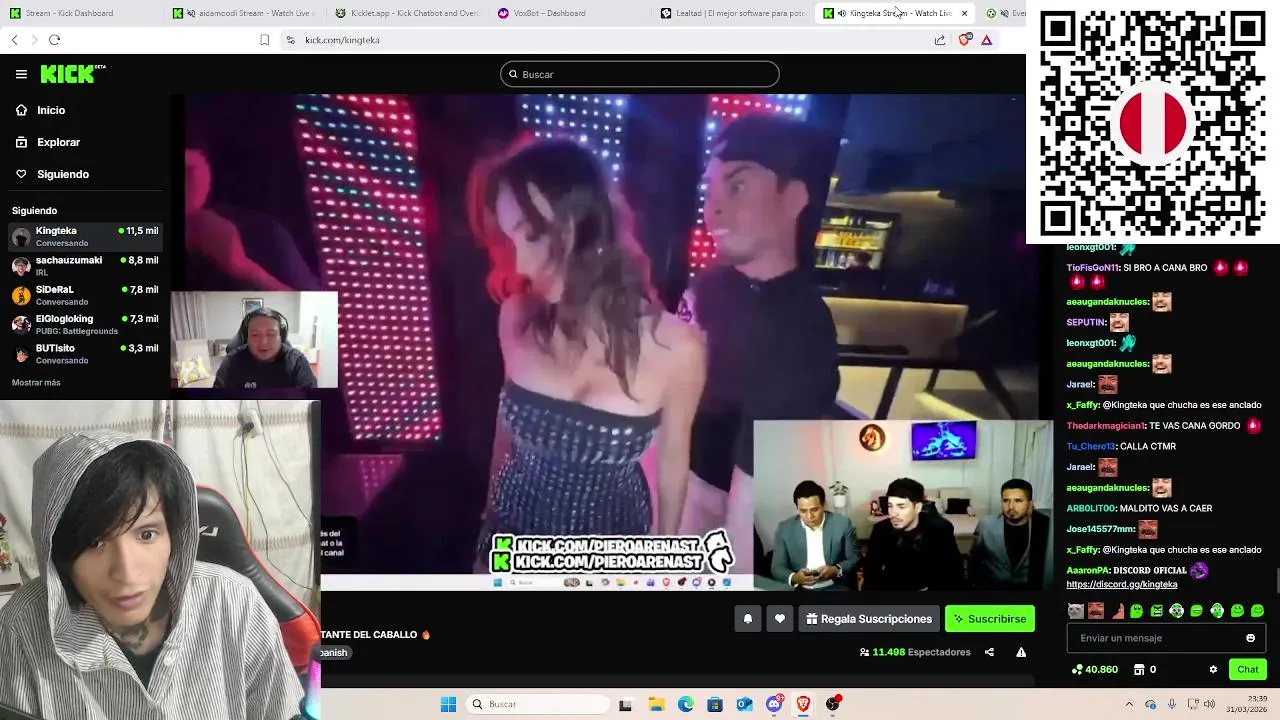Click Regala Suscripciones button

click(x=869, y=619)
